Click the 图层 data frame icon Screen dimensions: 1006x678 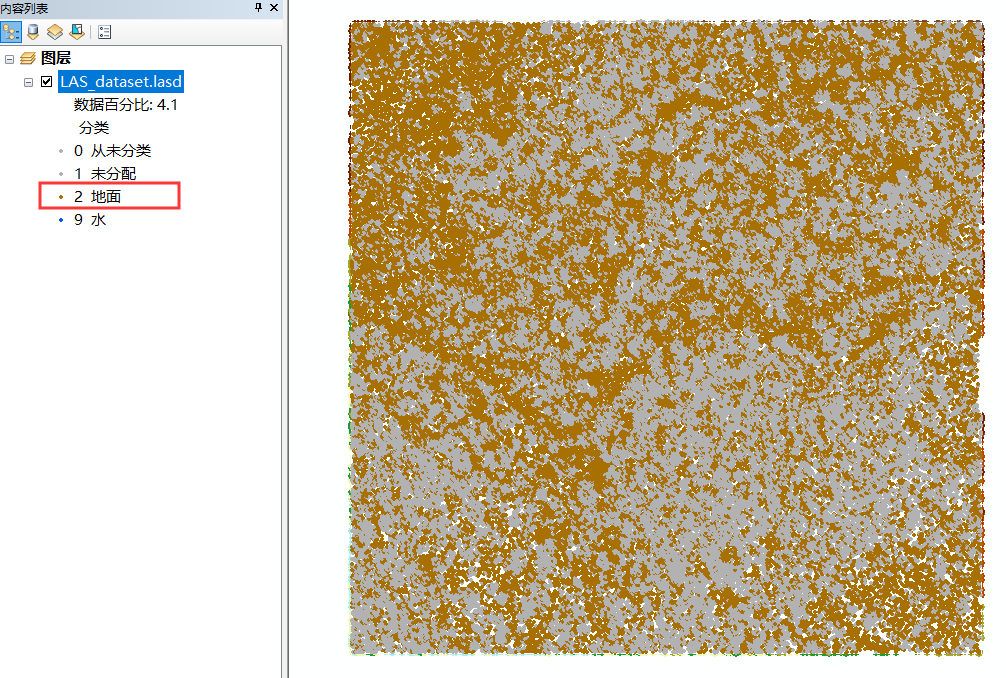click(28, 58)
